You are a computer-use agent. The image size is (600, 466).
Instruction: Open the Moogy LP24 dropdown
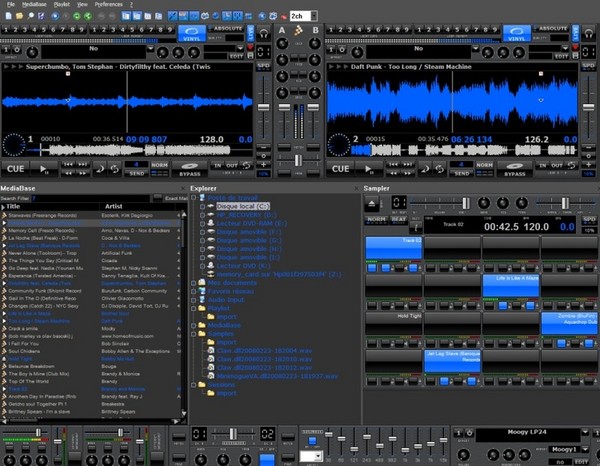(x=585, y=432)
